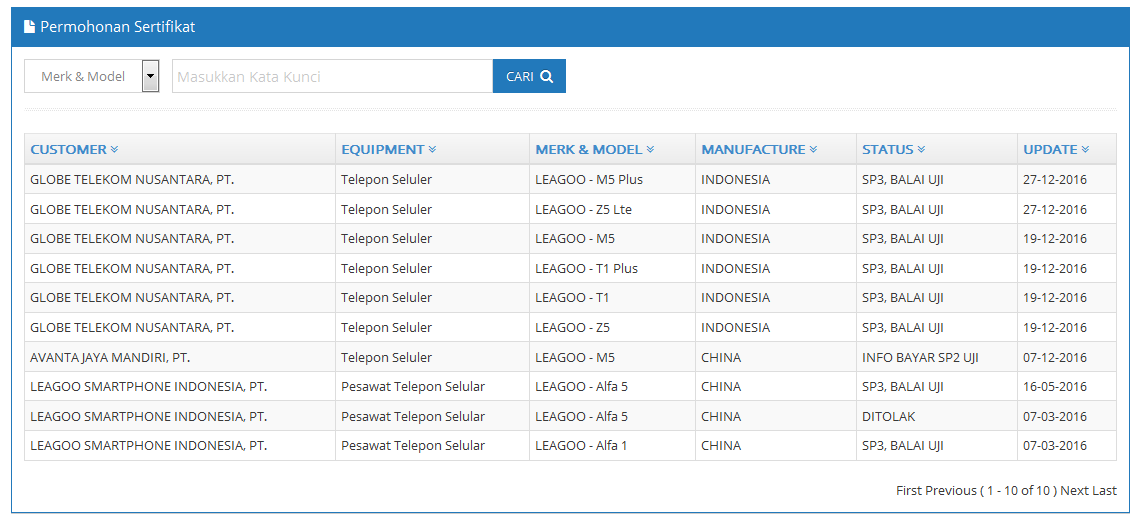Select the LEAGOO - M5 Plus row

point(570,179)
